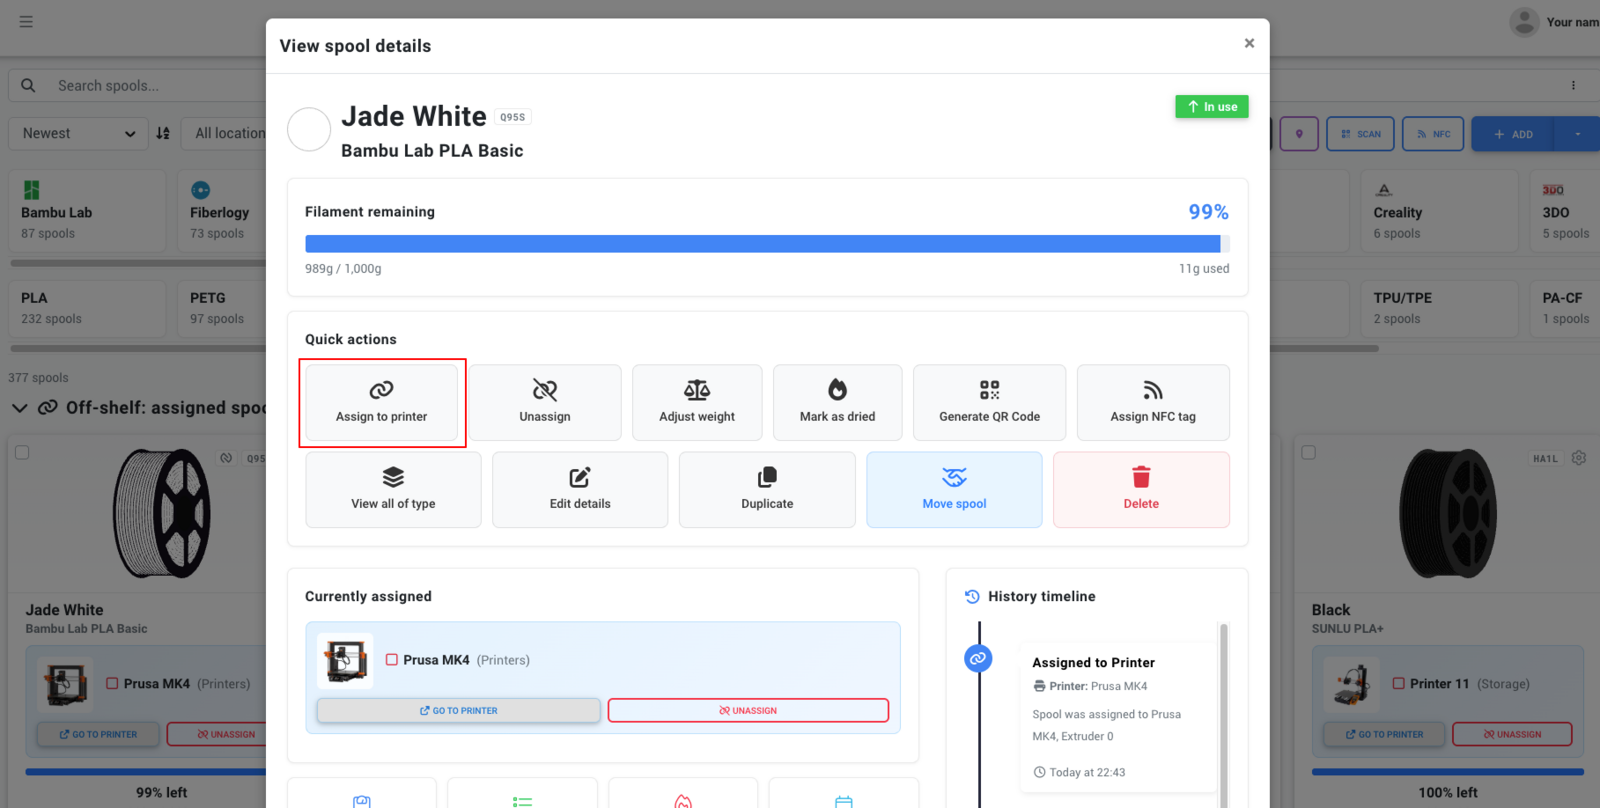Click the HA1L tag on Black card
Viewport: 1600px width, 808px height.
pyautogui.click(x=1546, y=458)
